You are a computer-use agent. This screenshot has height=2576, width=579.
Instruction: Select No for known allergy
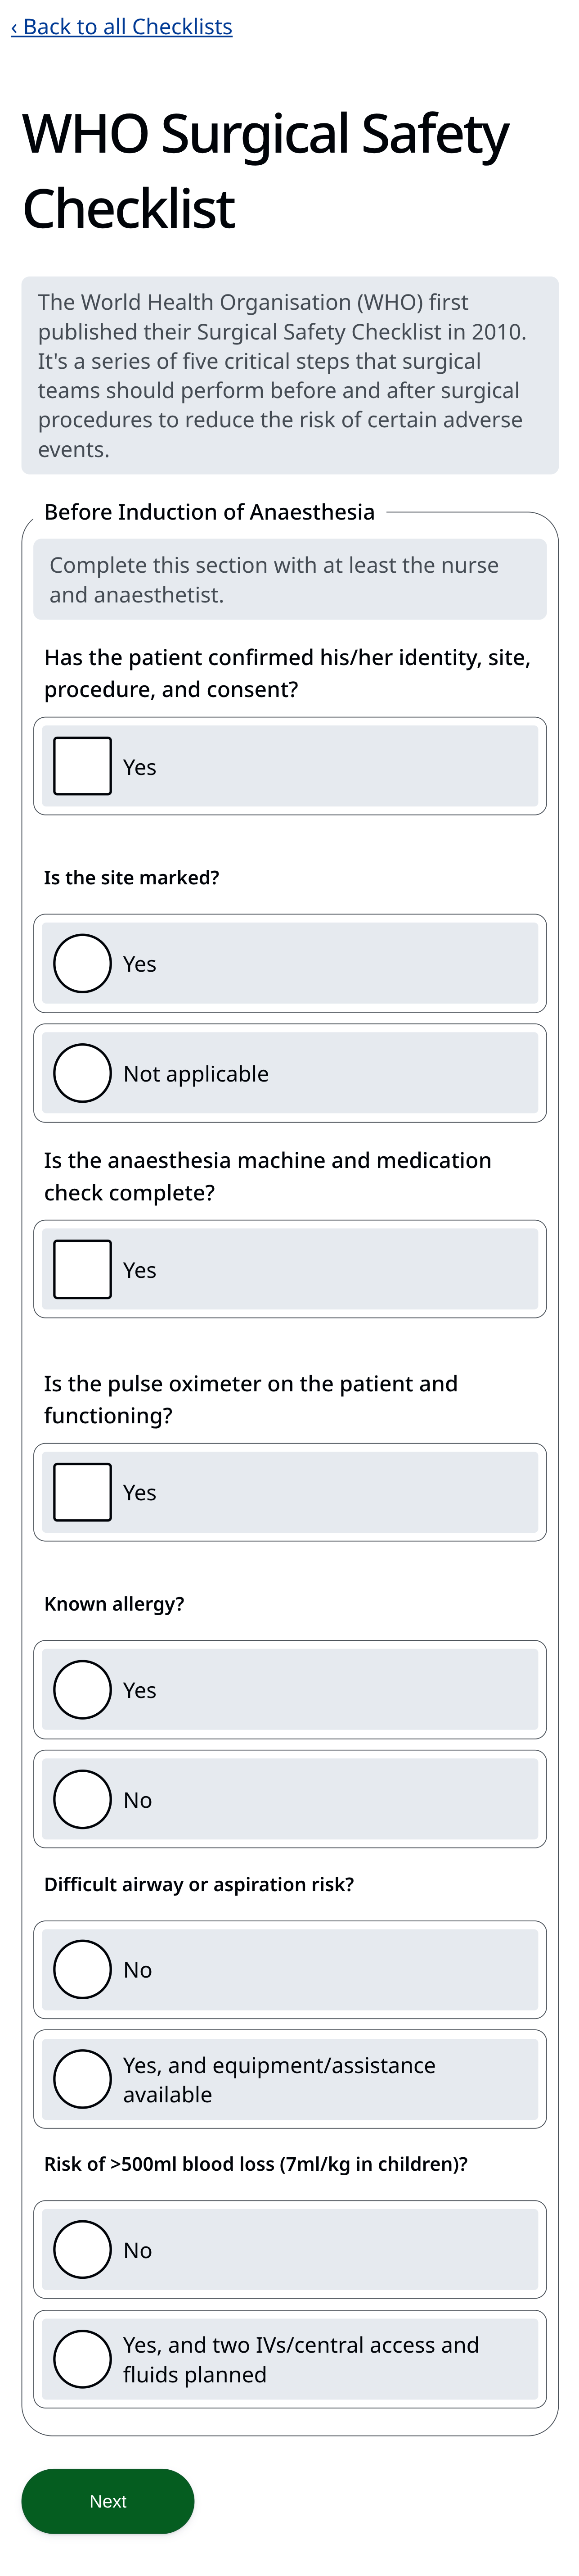(83, 1799)
